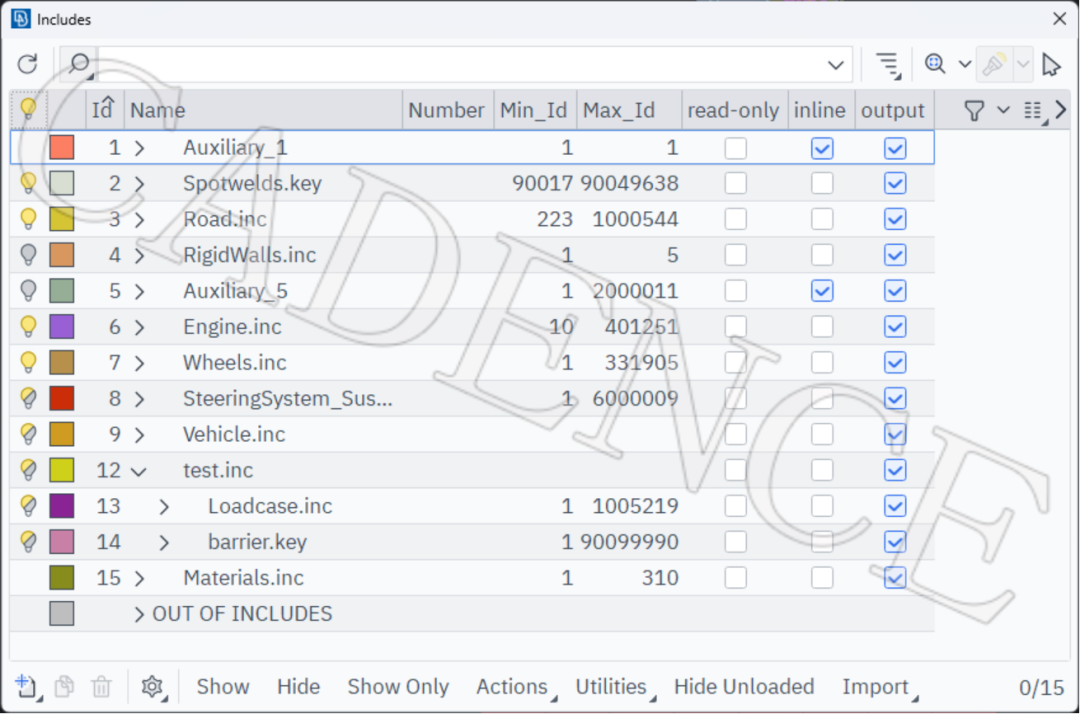
Task: Click the Hide button
Action: click(298, 686)
